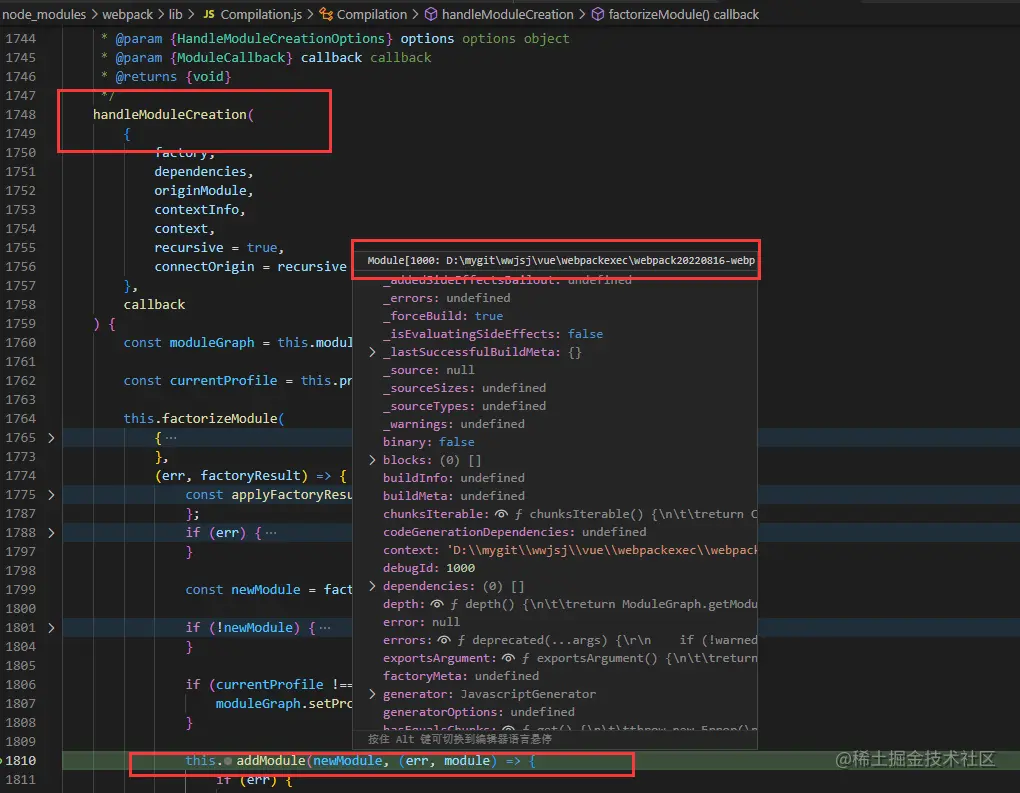Click originModule parameter on line 1752
The width and height of the screenshot is (1020, 793).
click(200, 191)
